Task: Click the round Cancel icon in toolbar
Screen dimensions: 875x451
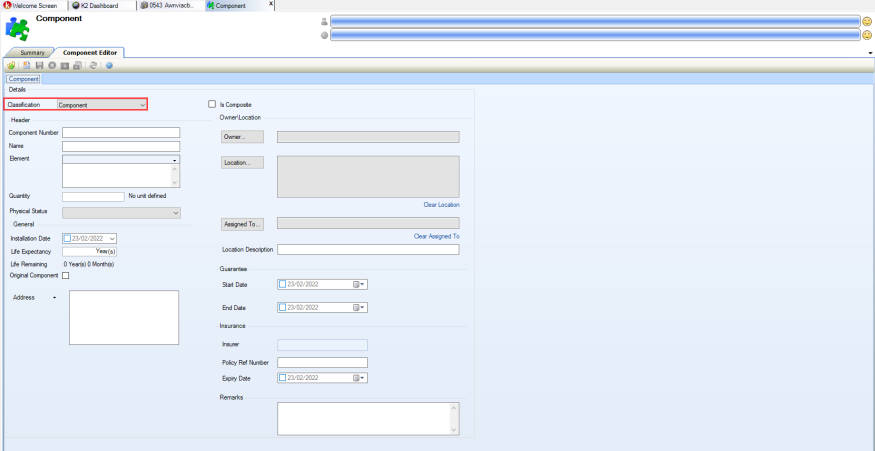Action: pyautogui.click(x=51, y=65)
